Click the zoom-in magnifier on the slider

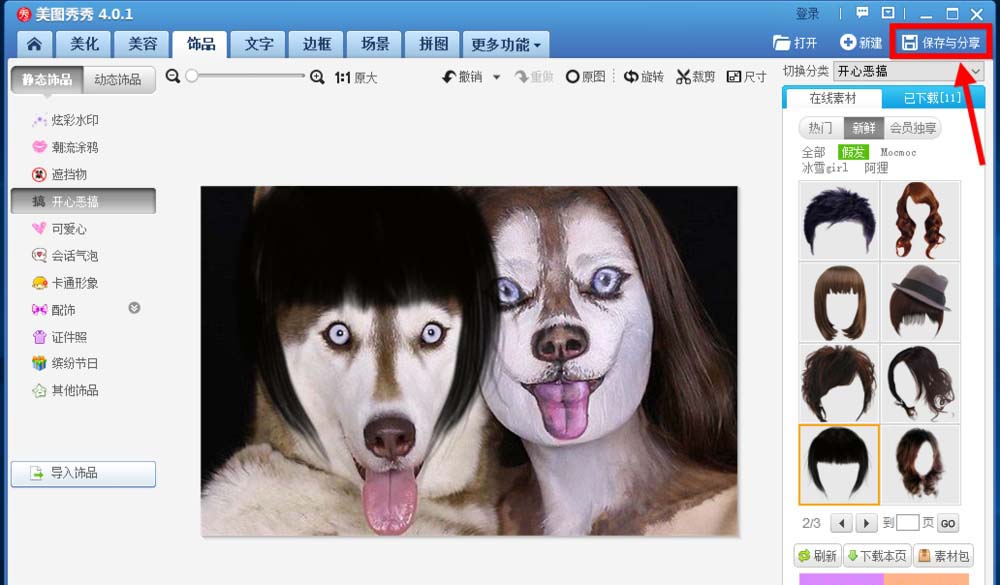[x=317, y=75]
